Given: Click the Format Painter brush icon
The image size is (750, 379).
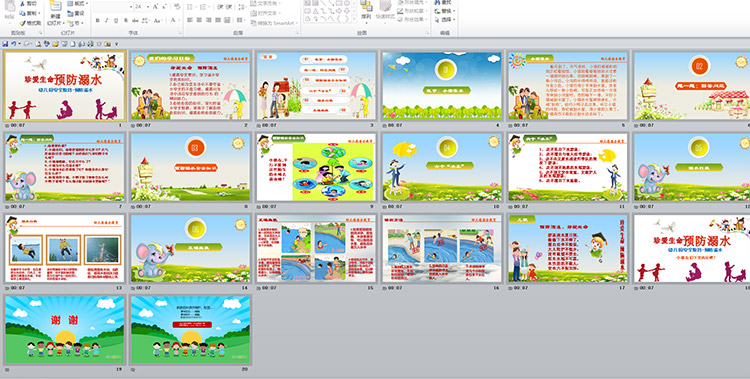Looking at the screenshot, I should pos(22,23).
